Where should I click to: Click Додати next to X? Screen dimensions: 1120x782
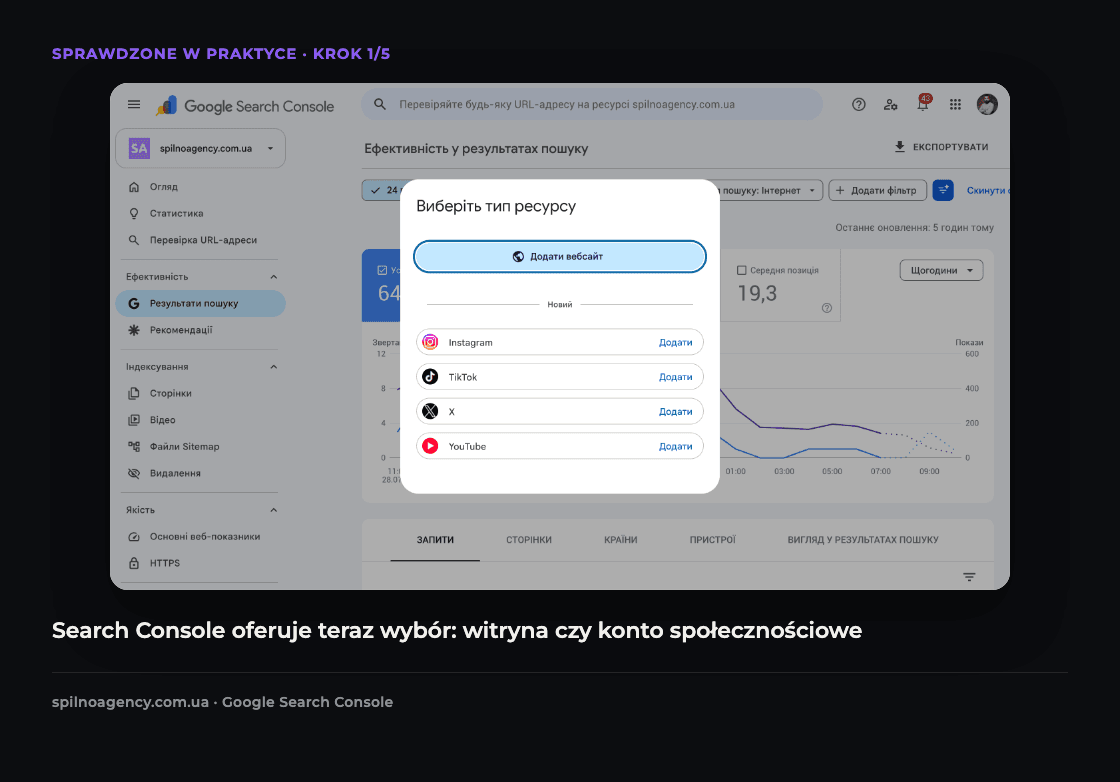click(x=675, y=411)
